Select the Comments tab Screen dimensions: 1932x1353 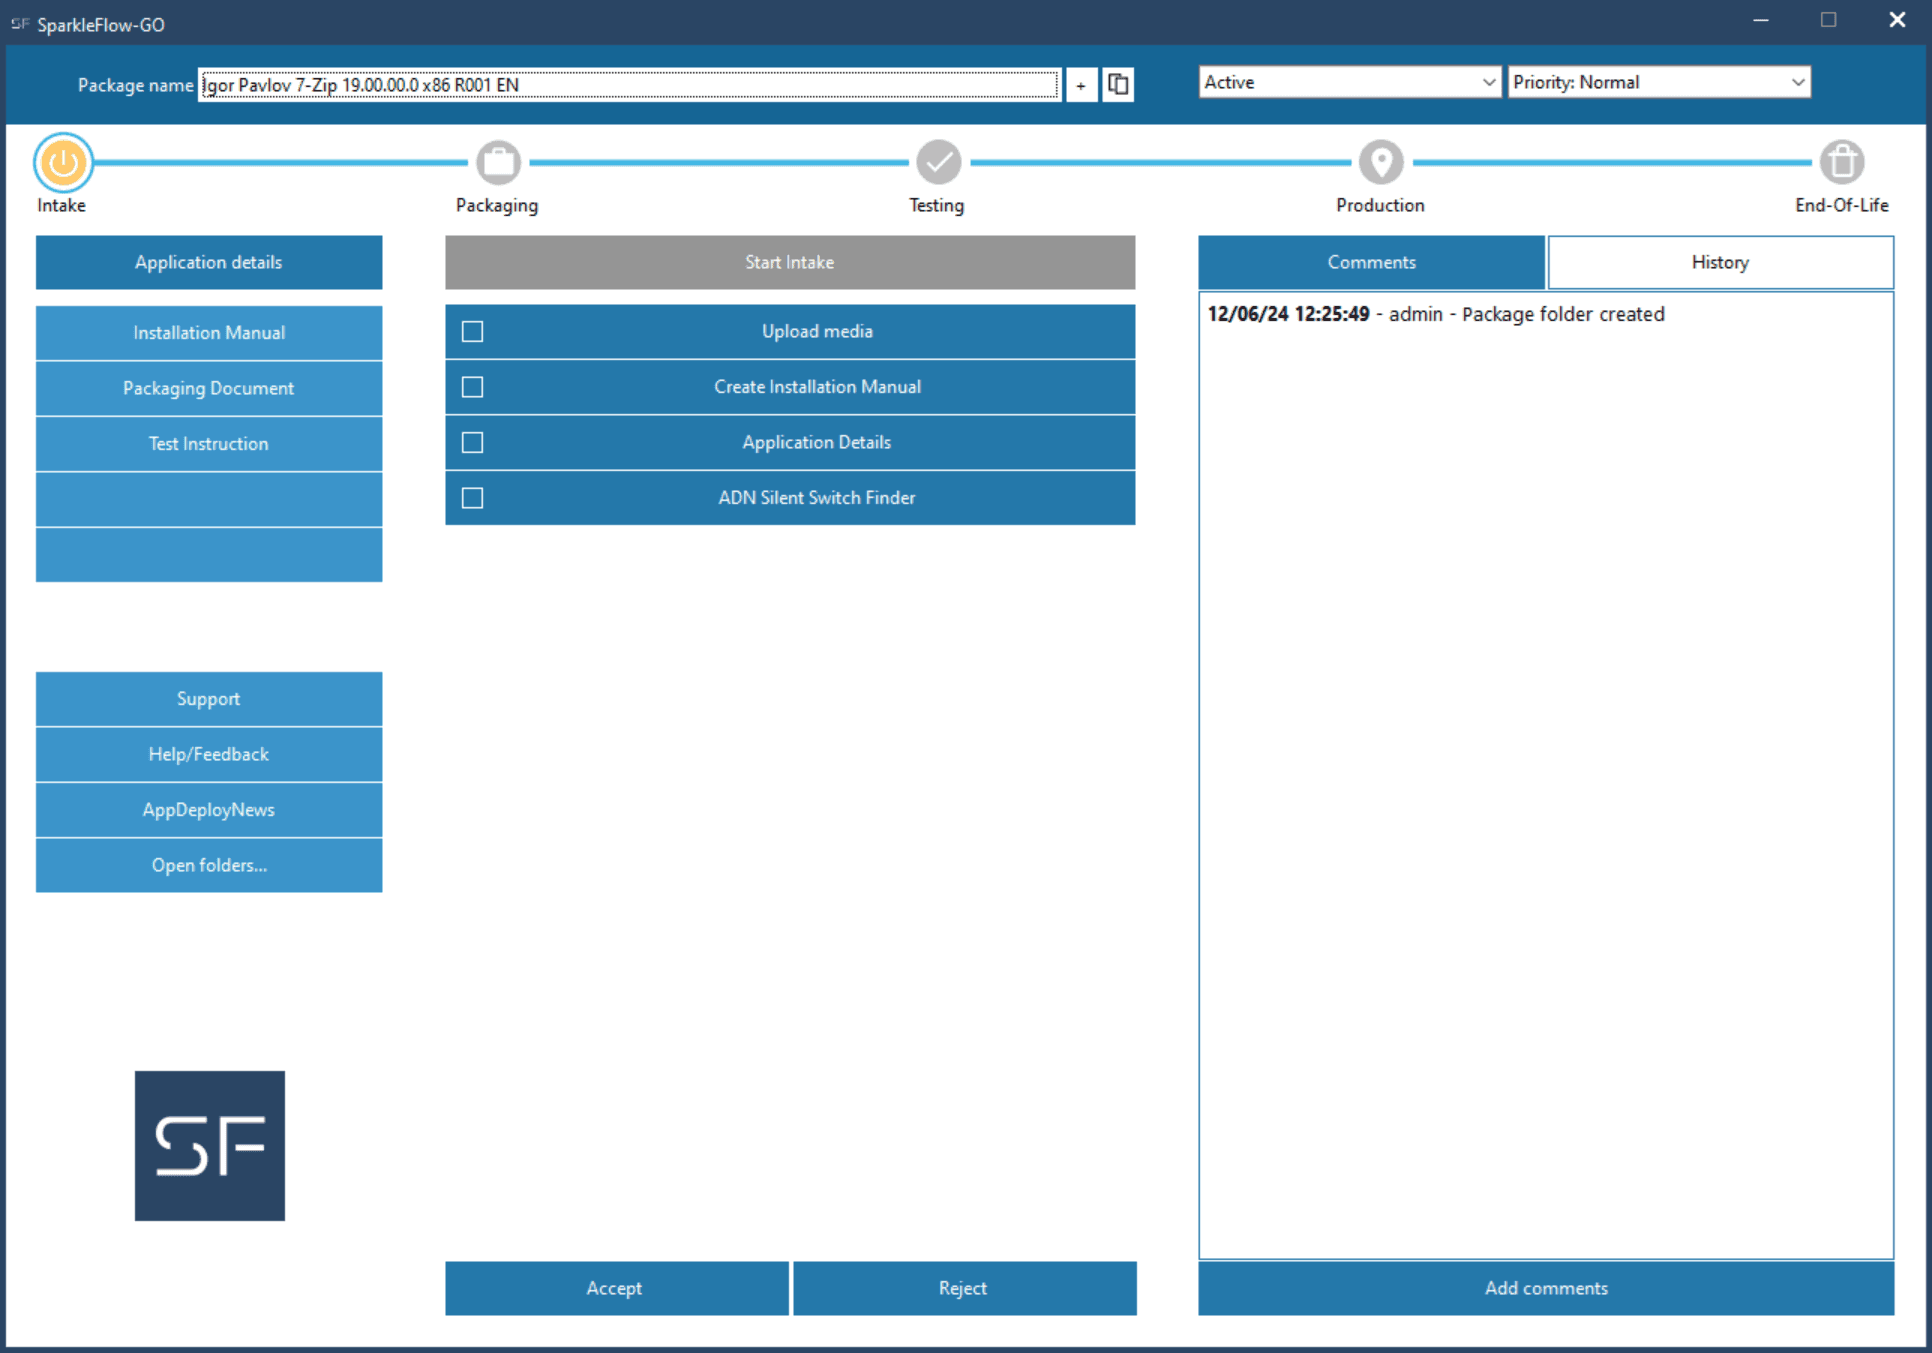(x=1371, y=263)
